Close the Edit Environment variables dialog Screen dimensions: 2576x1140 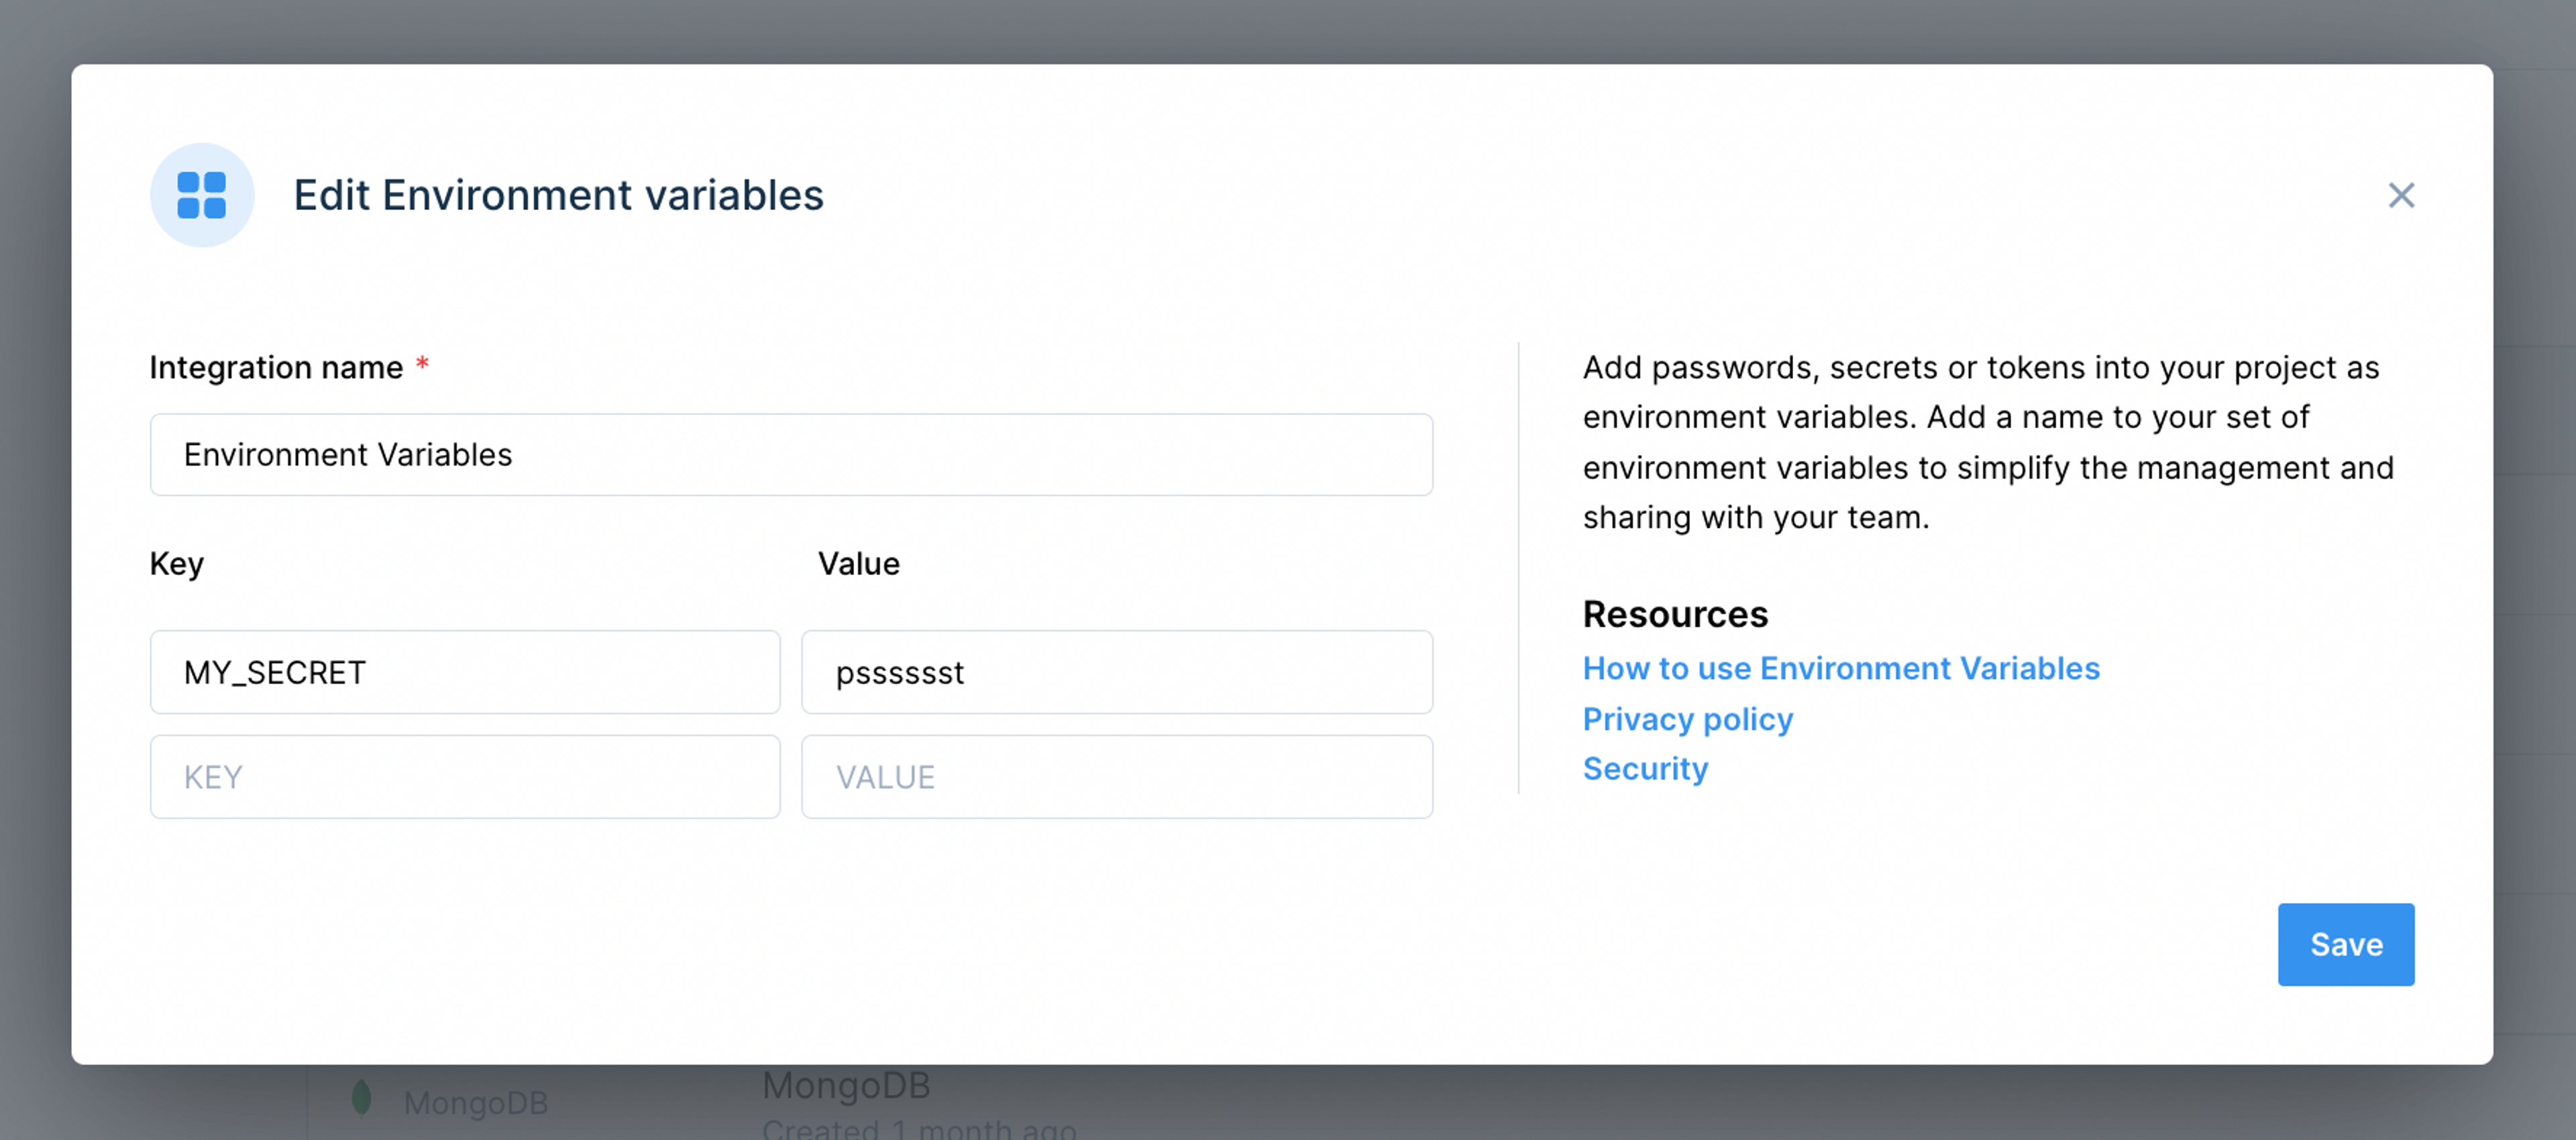click(x=2402, y=196)
